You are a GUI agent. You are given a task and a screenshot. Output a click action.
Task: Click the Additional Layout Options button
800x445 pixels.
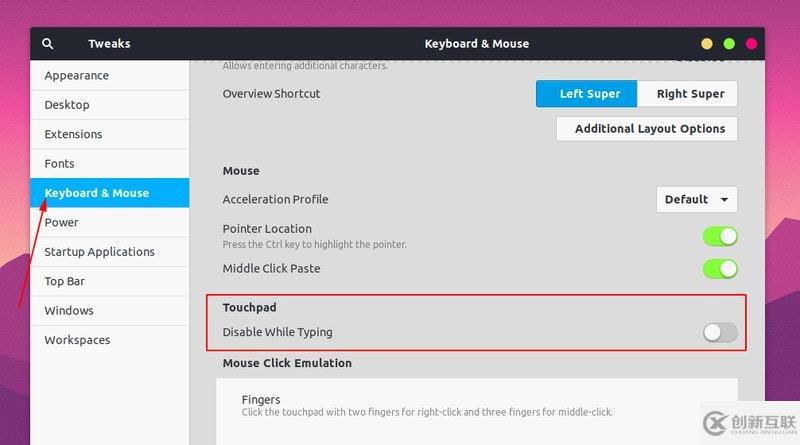point(649,129)
